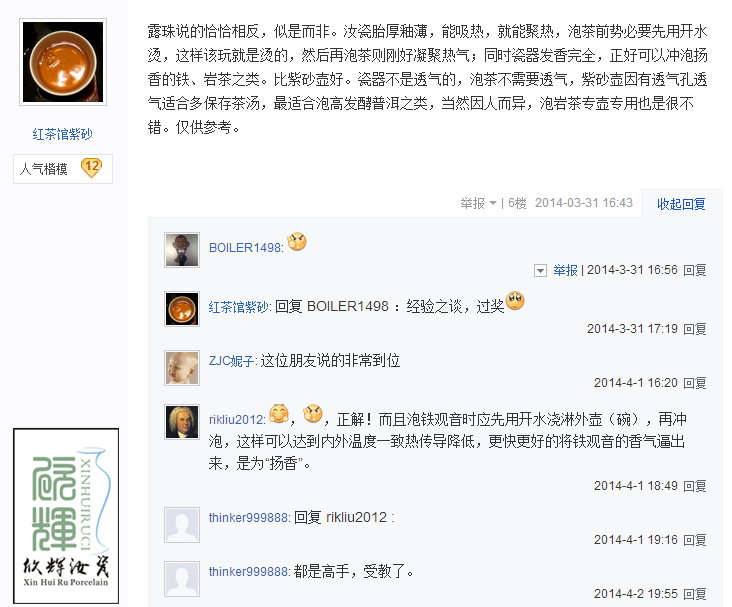The image size is (732, 607).
Task: Click the smiling emoticon after rikliu2012
Action: click(x=279, y=413)
